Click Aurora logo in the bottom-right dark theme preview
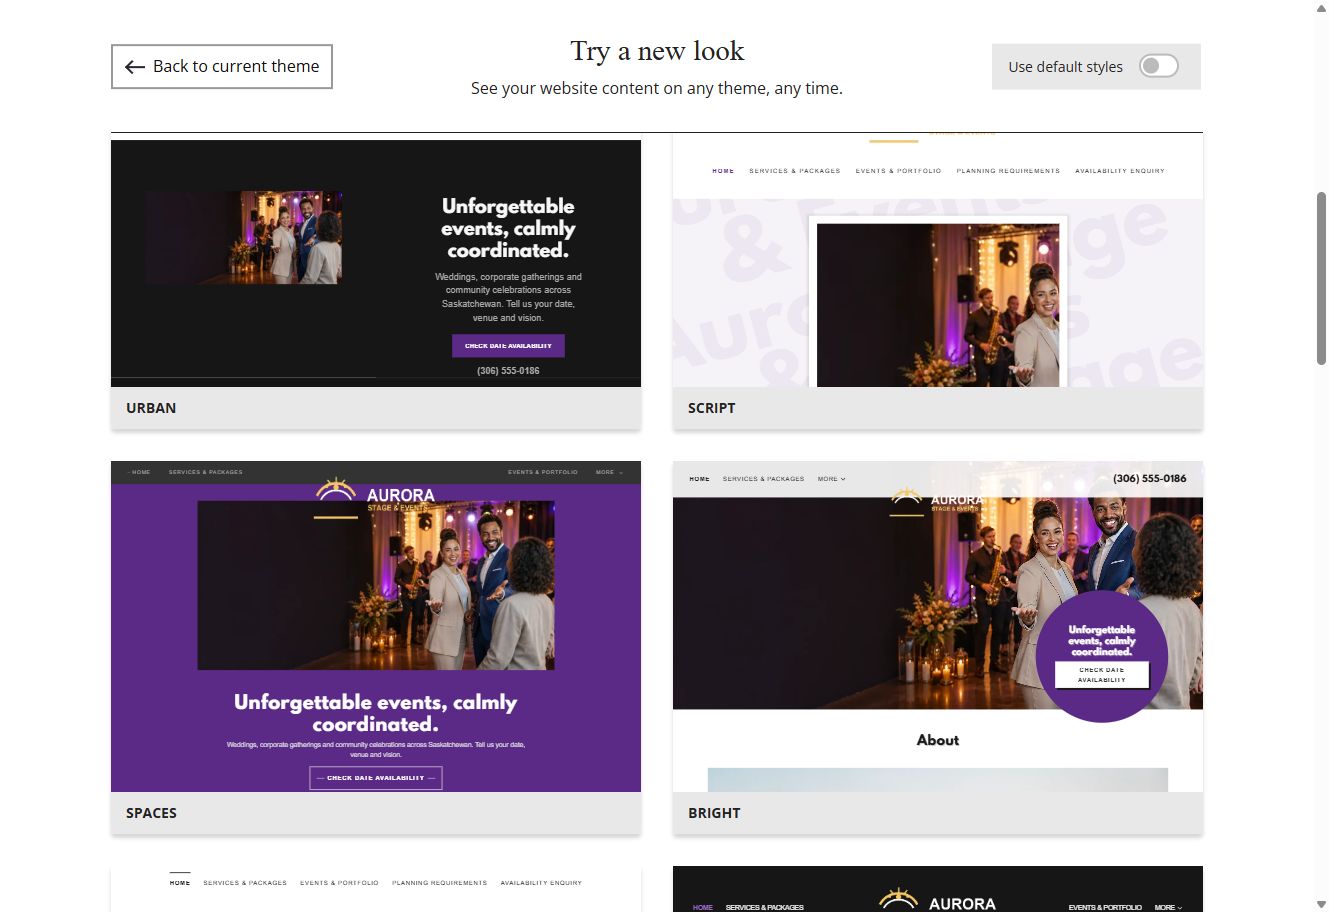 (938, 900)
